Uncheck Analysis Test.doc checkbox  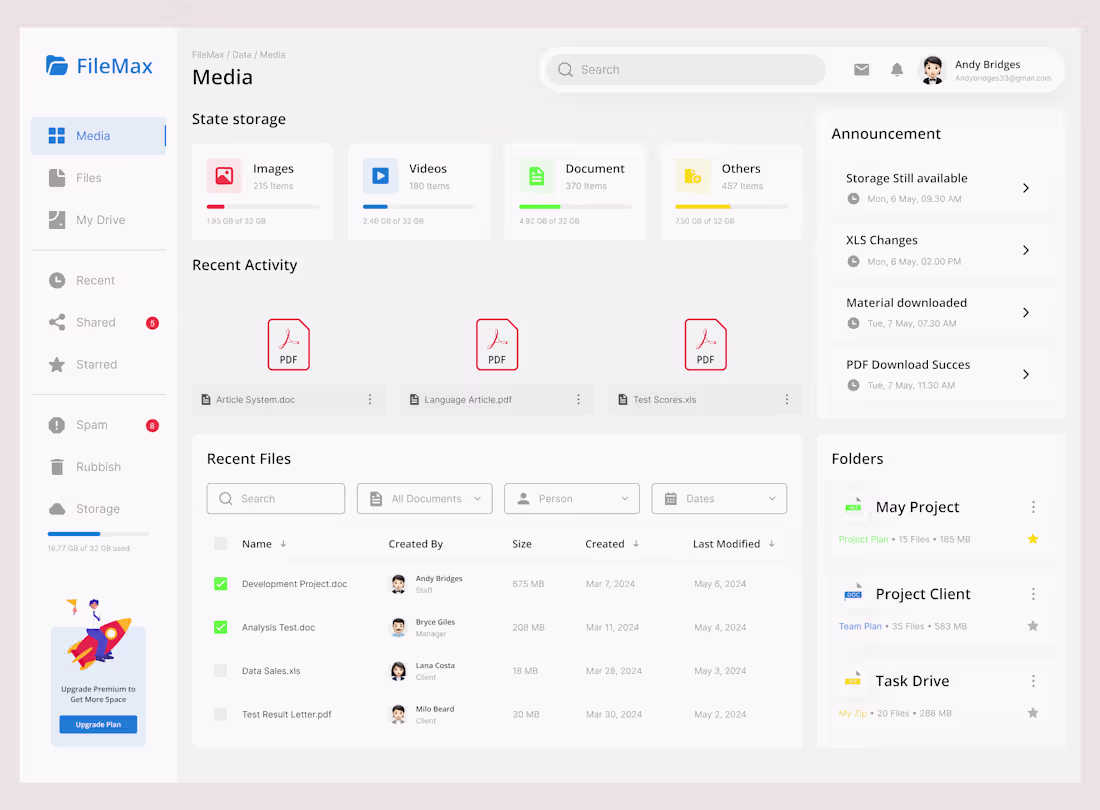coord(220,627)
